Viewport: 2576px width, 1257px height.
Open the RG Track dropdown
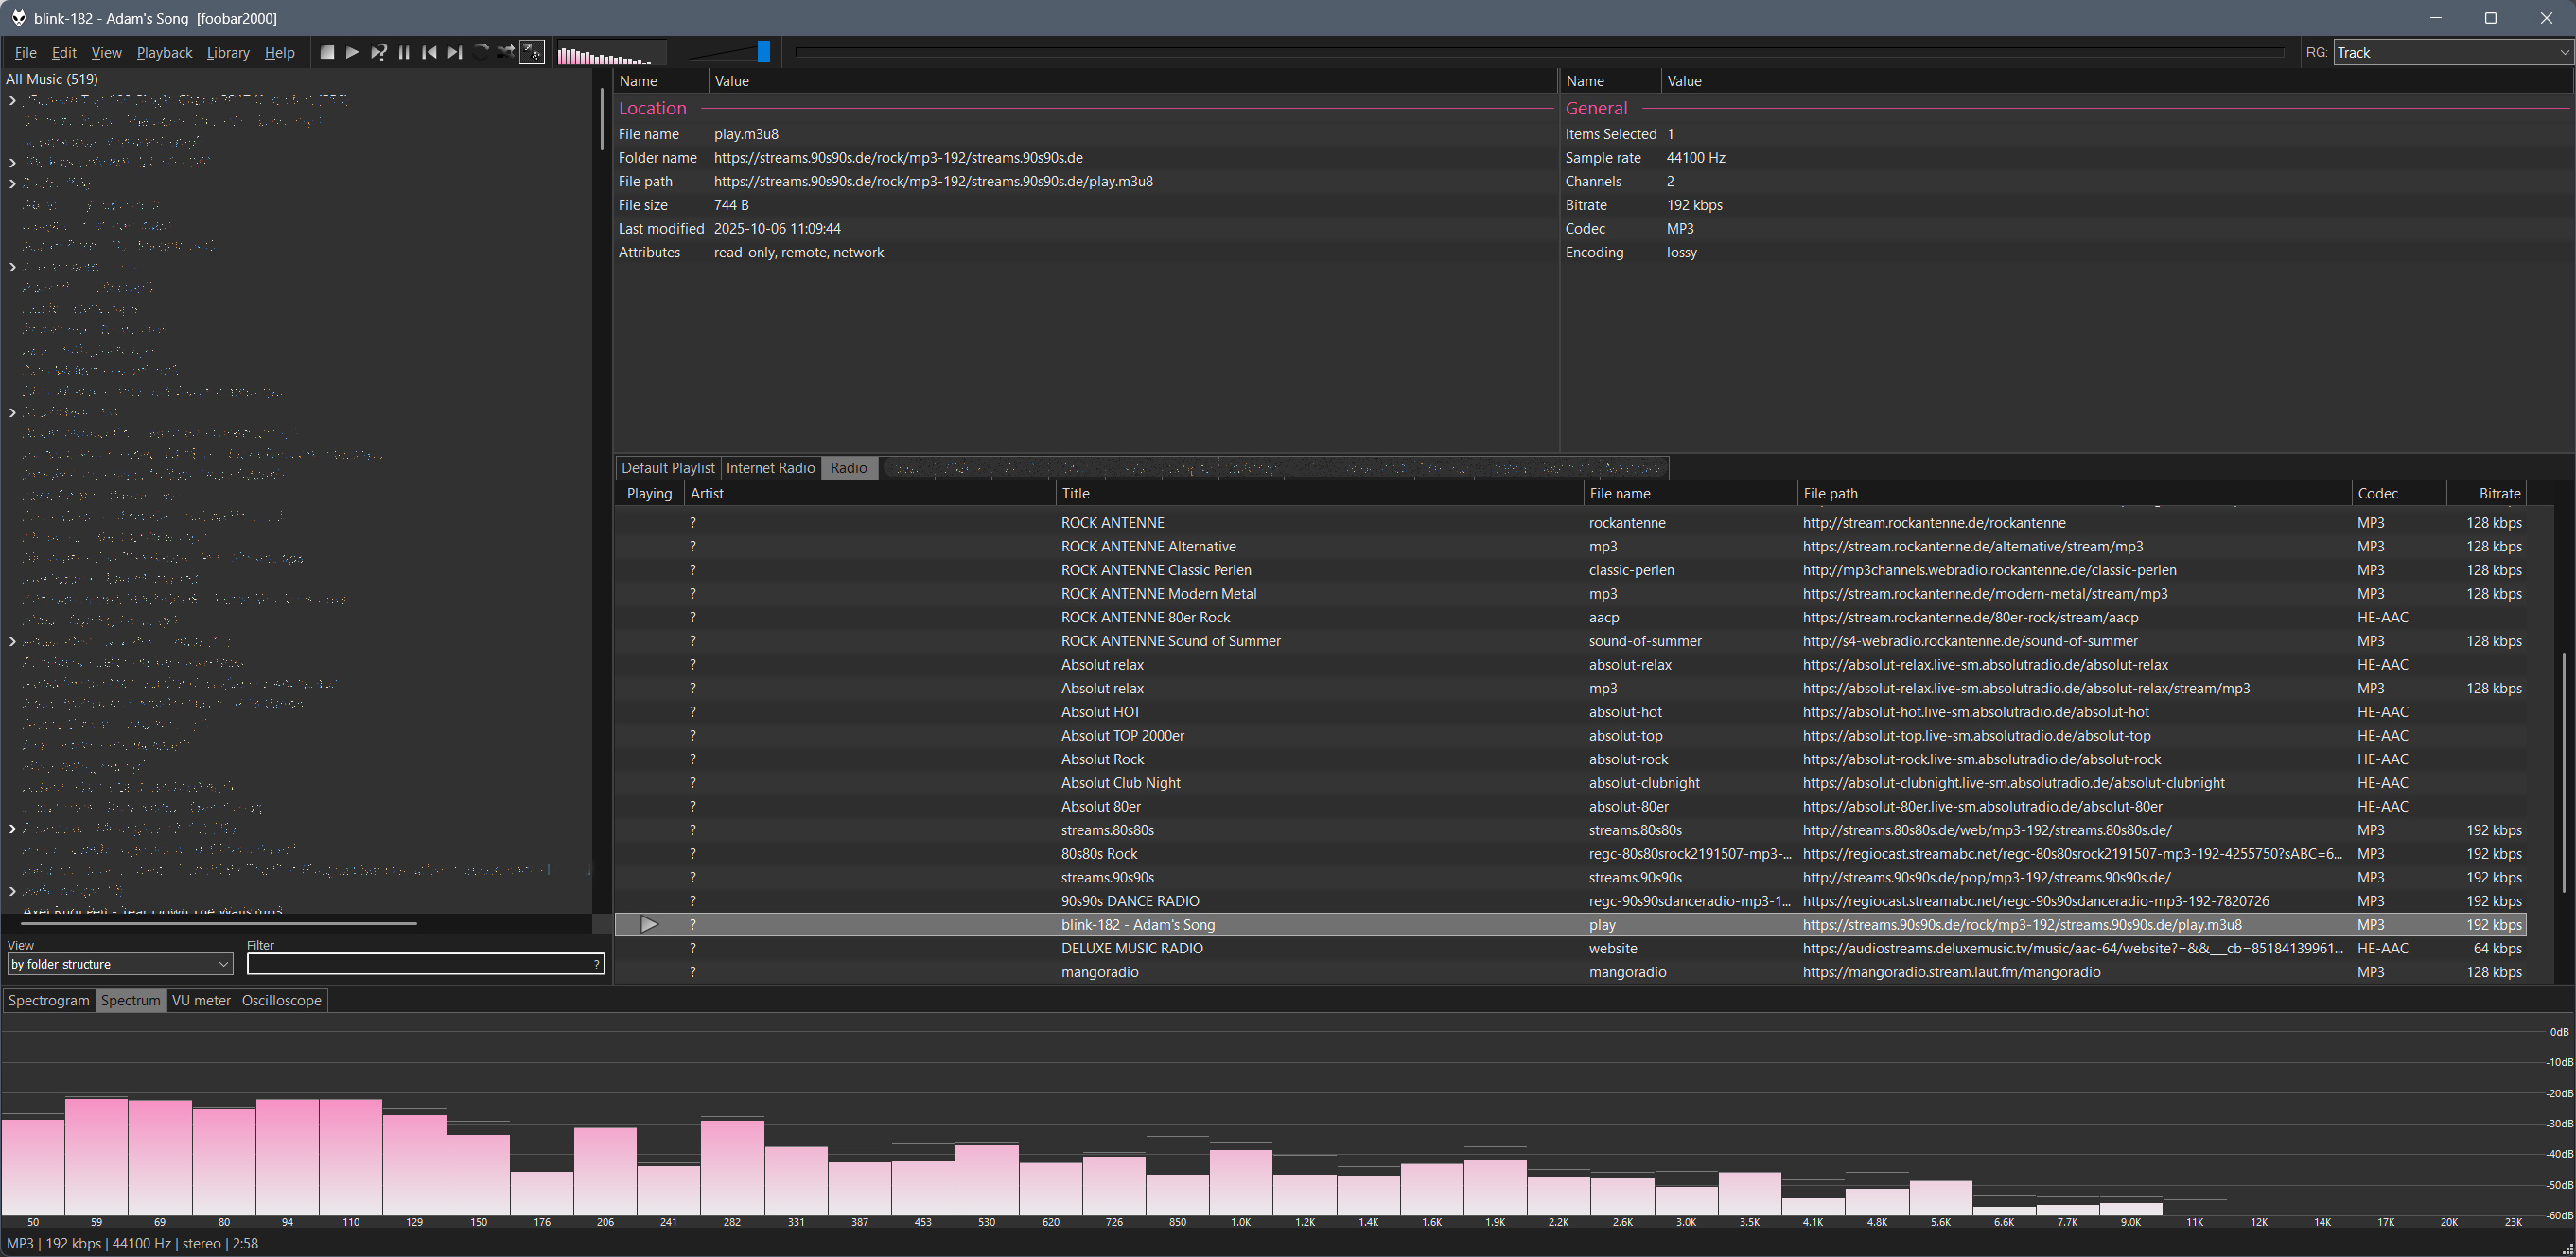click(2452, 53)
